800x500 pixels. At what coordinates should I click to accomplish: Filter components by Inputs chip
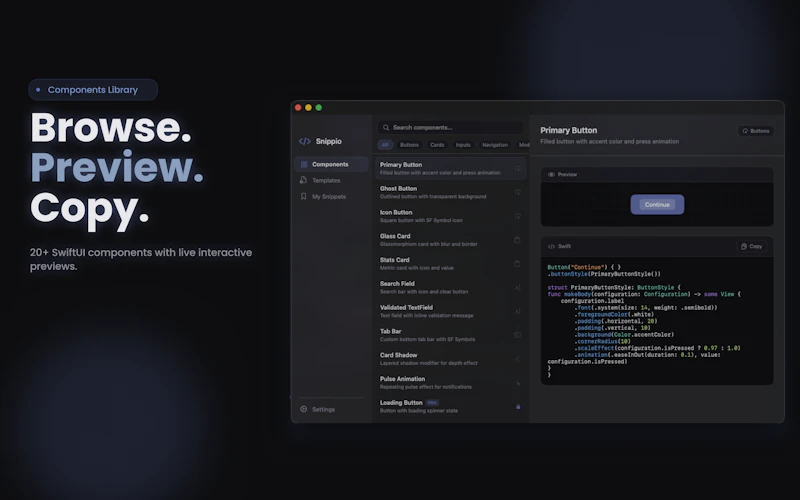point(463,145)
